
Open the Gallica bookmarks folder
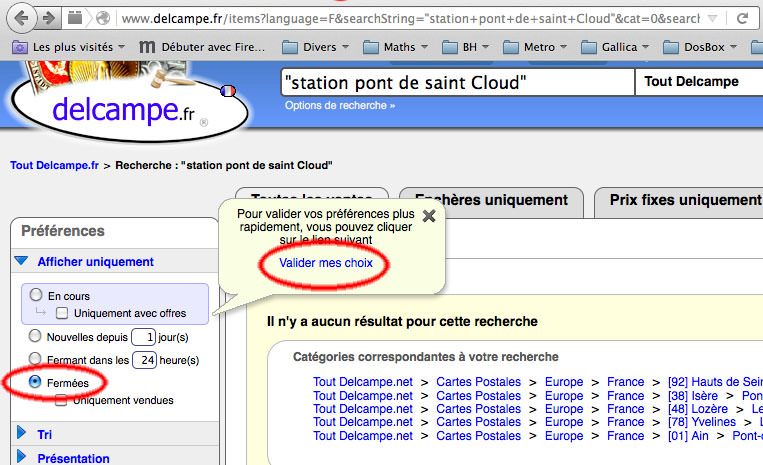[615, 47]
